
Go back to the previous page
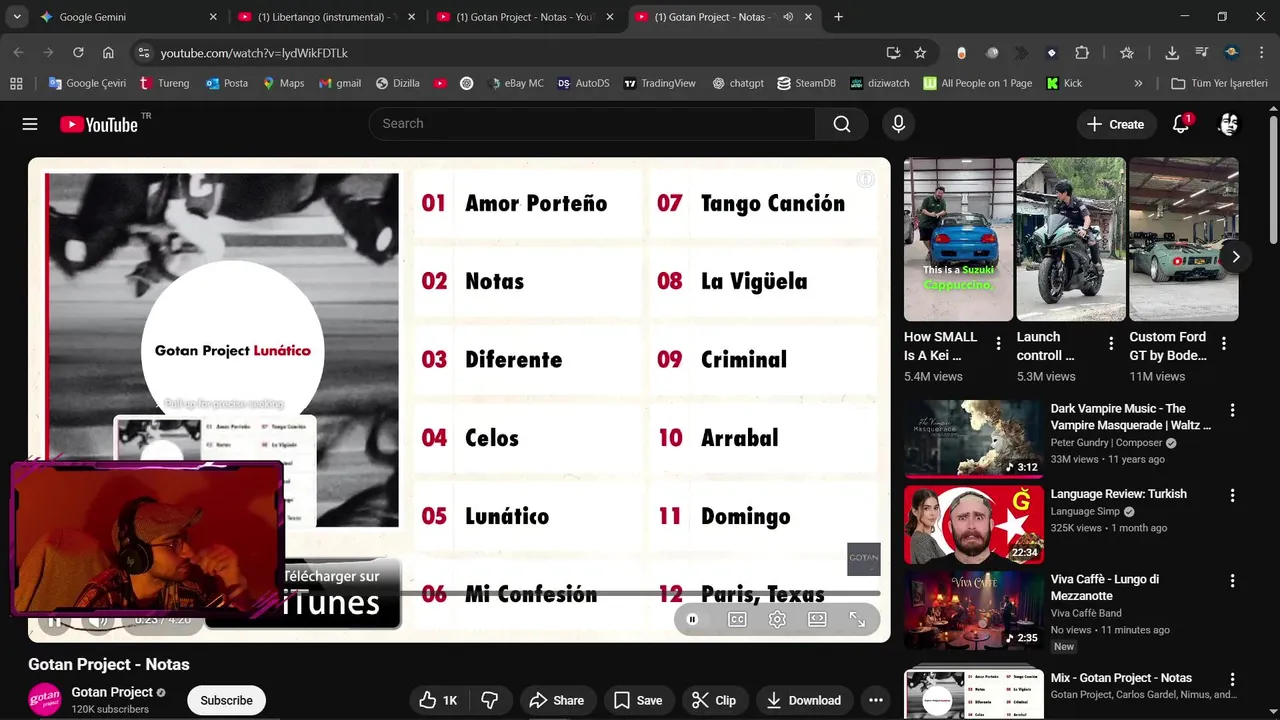(18, 53)
